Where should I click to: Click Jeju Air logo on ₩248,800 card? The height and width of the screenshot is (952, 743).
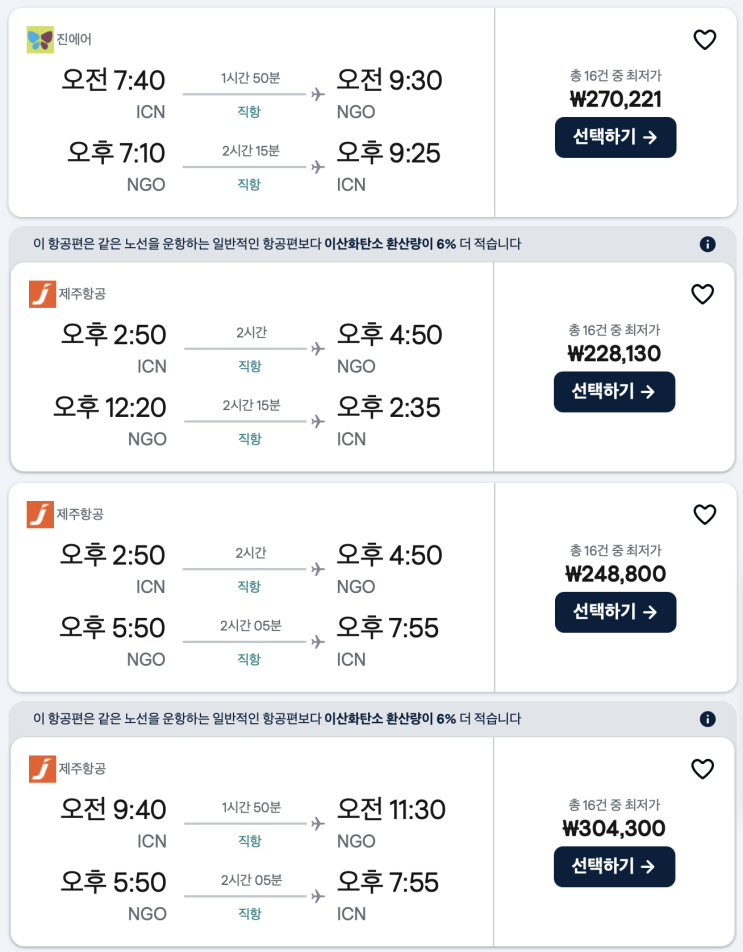coord(40,515)
